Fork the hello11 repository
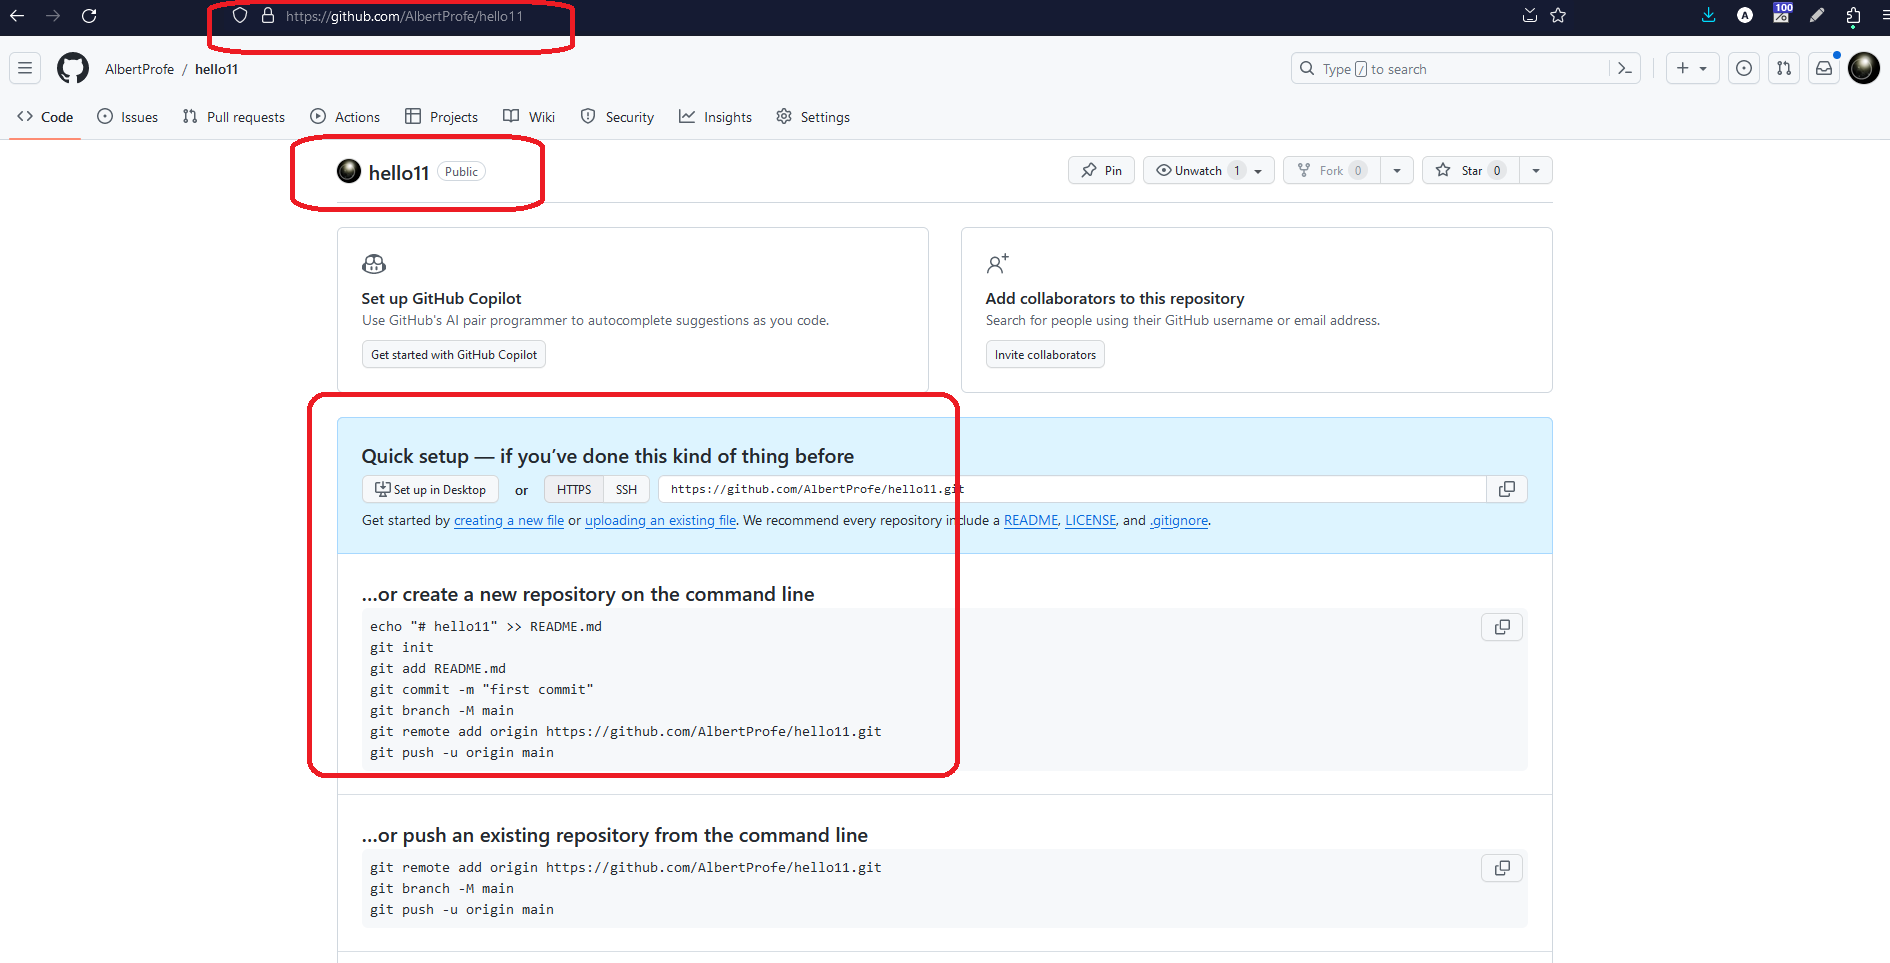 [1332, 170]
